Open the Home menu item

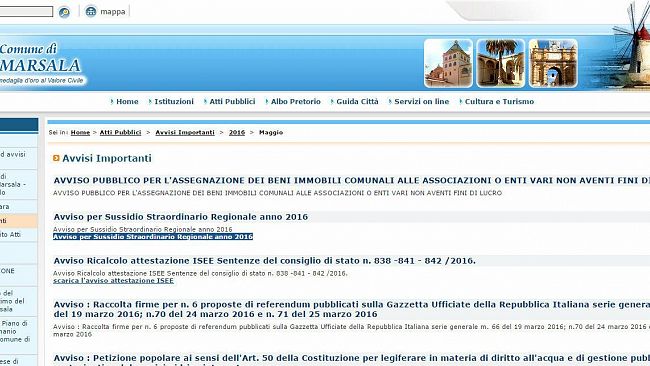click(x=127, y=102)
